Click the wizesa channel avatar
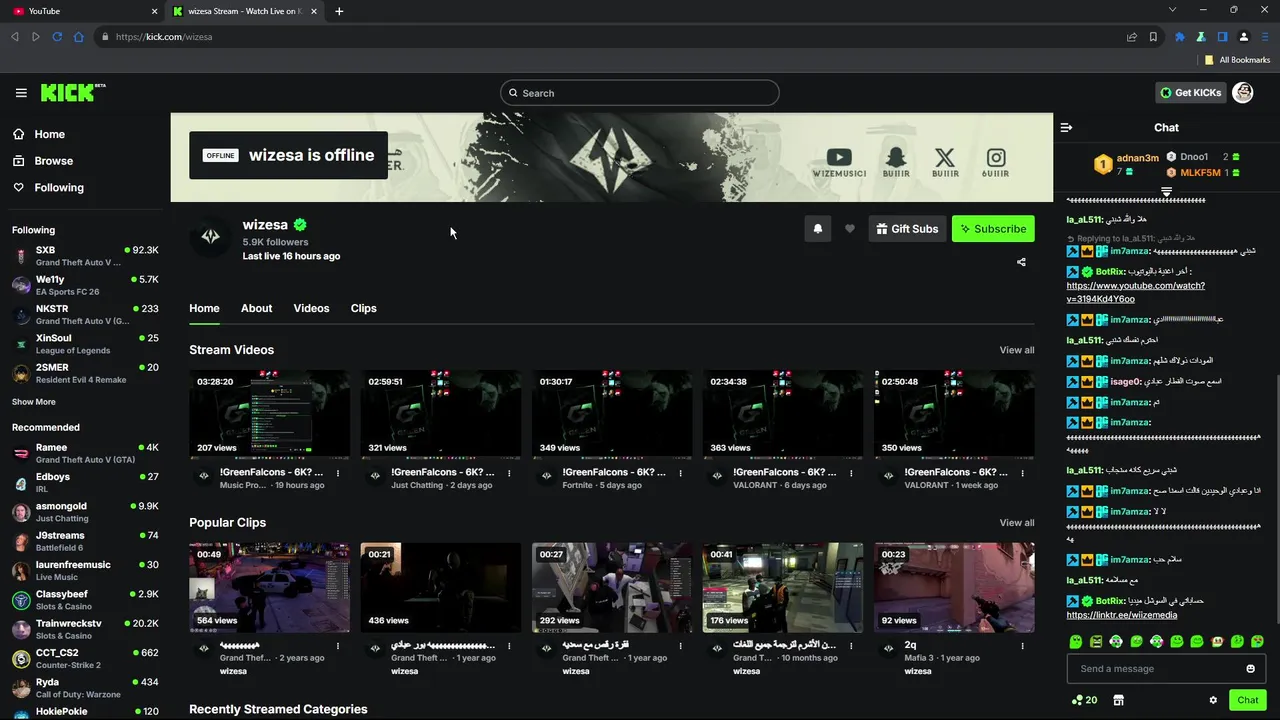The image size is (1280, 720). [210, 237]
